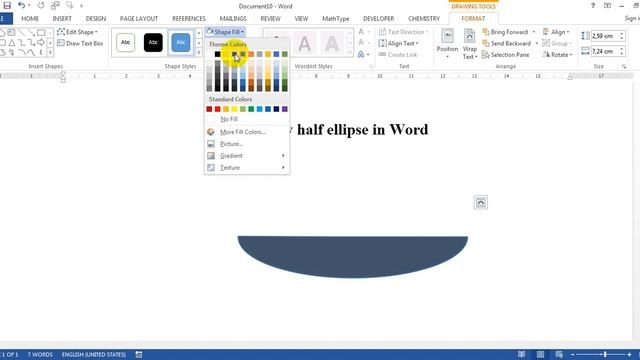Apply the black Abc shape style

click(x=153, y=42)
